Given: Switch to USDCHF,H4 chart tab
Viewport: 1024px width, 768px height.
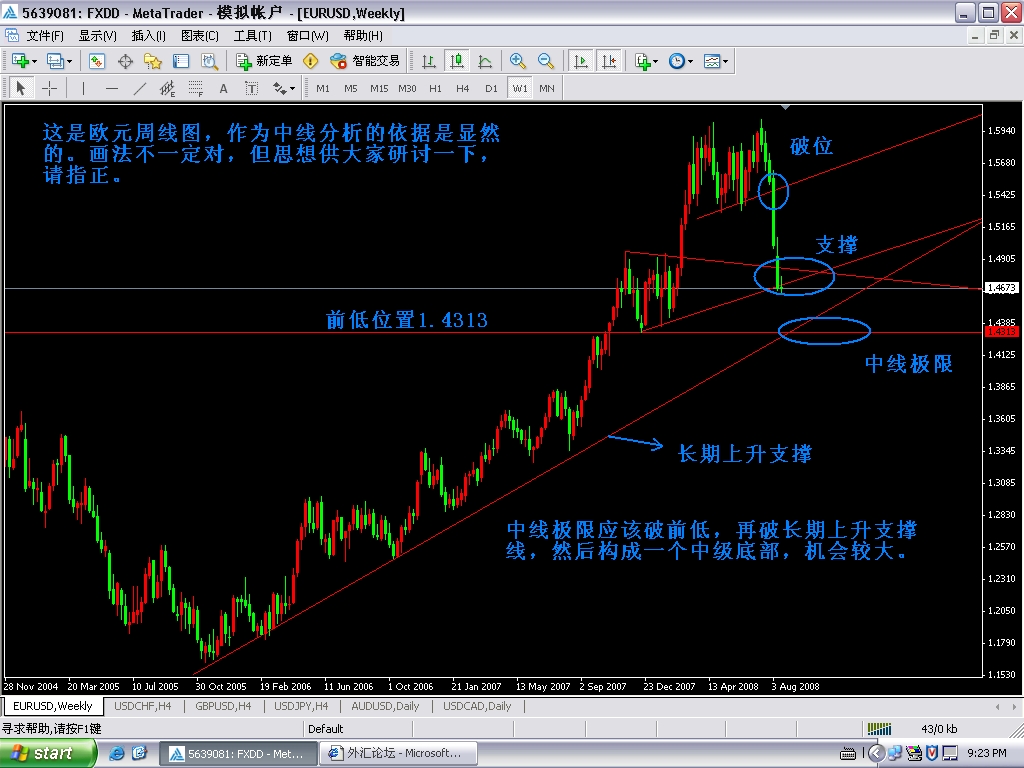Looking at the screenshot, I should tap(142, 706).
